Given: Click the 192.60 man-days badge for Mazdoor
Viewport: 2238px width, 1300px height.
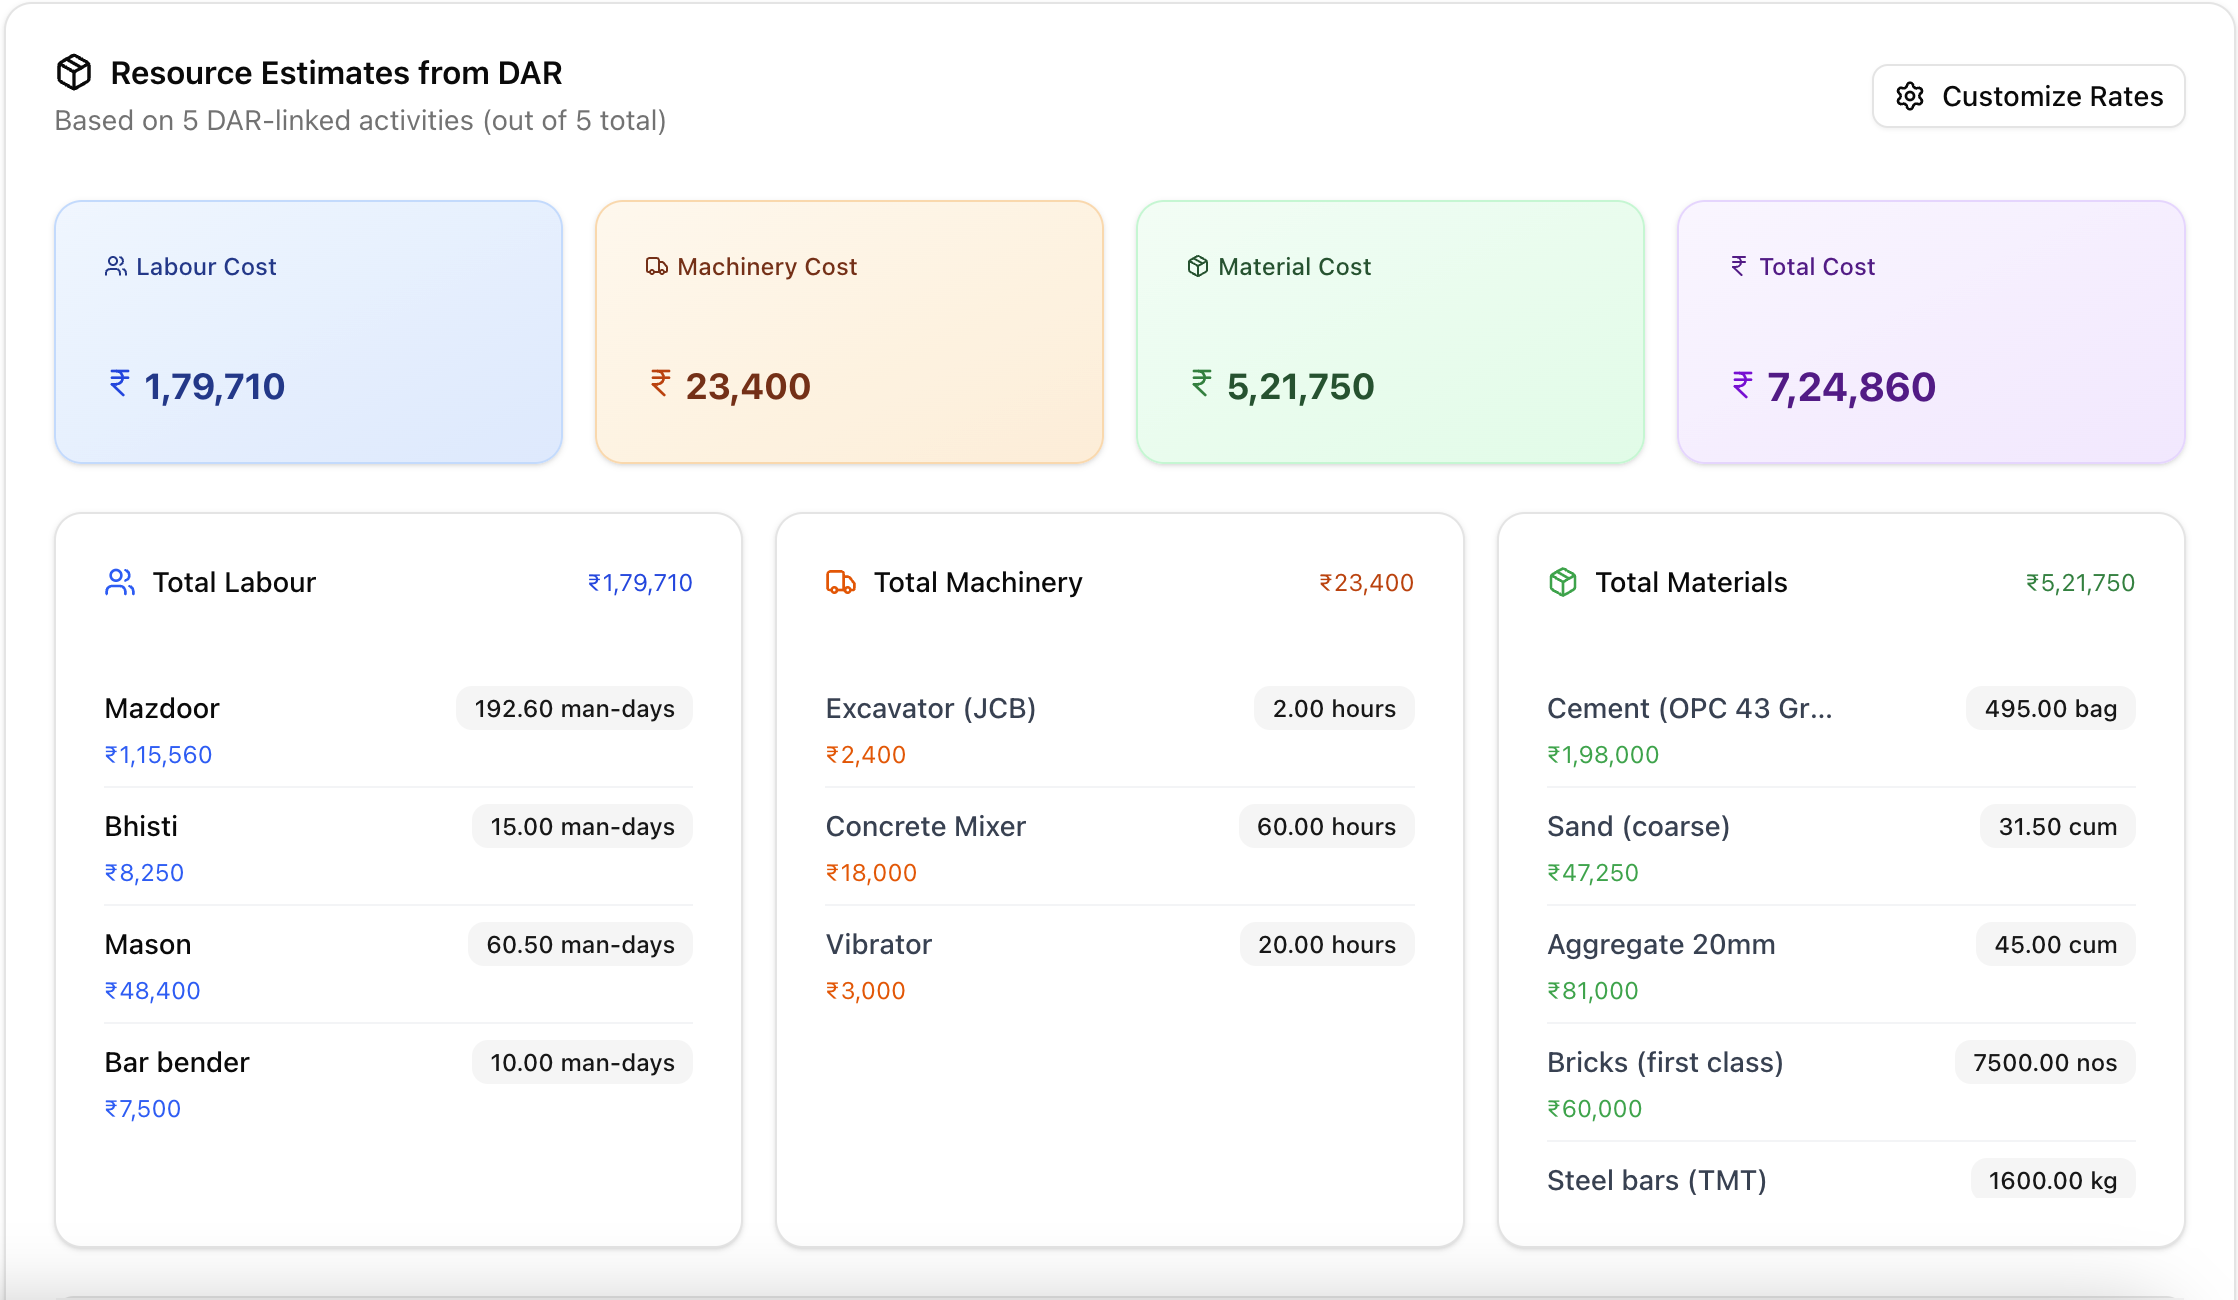Looking at the screenshot, I should pyautogui.click(x=574, y=708).
